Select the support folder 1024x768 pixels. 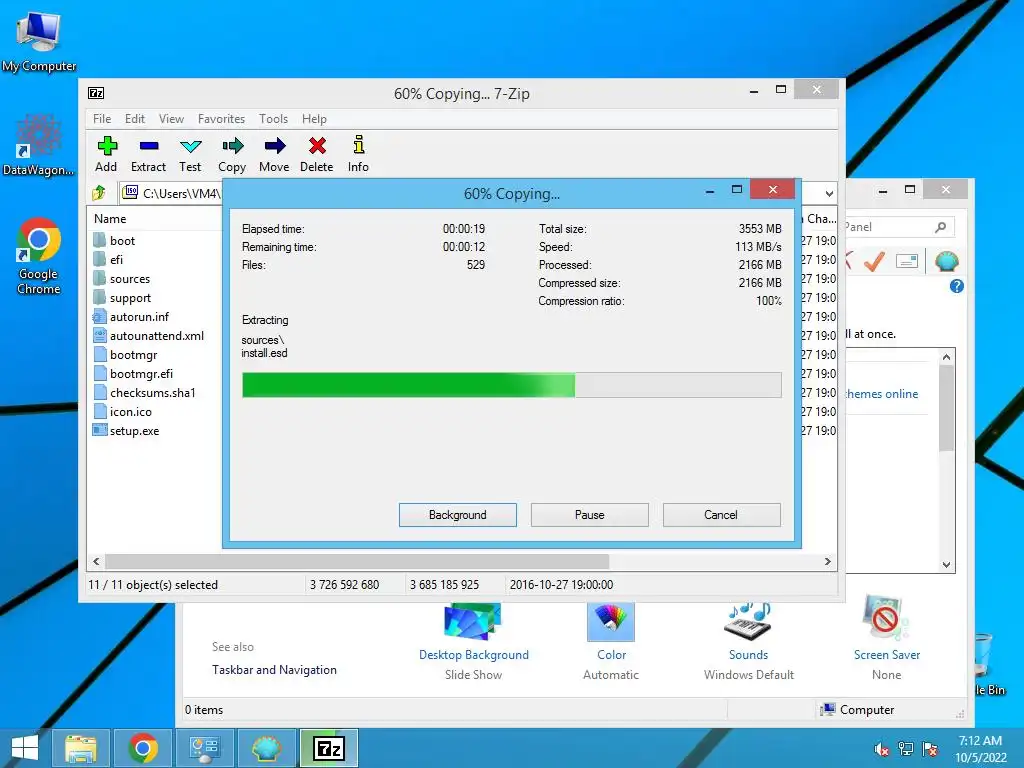pos(122,298)
